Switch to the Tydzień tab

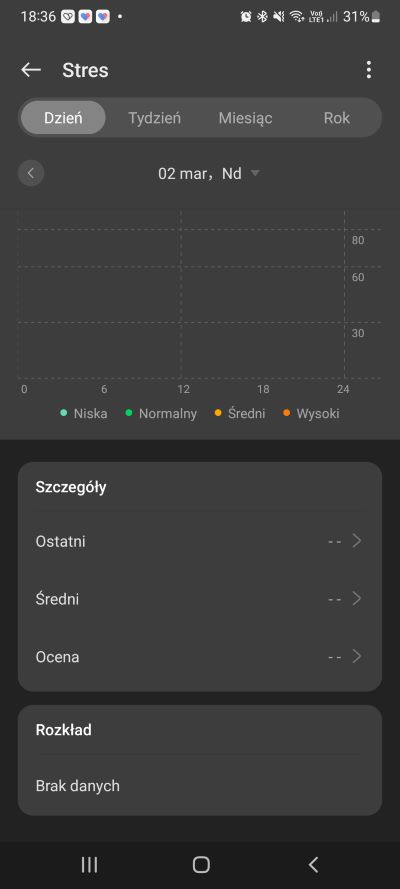[x=154, y=118]
